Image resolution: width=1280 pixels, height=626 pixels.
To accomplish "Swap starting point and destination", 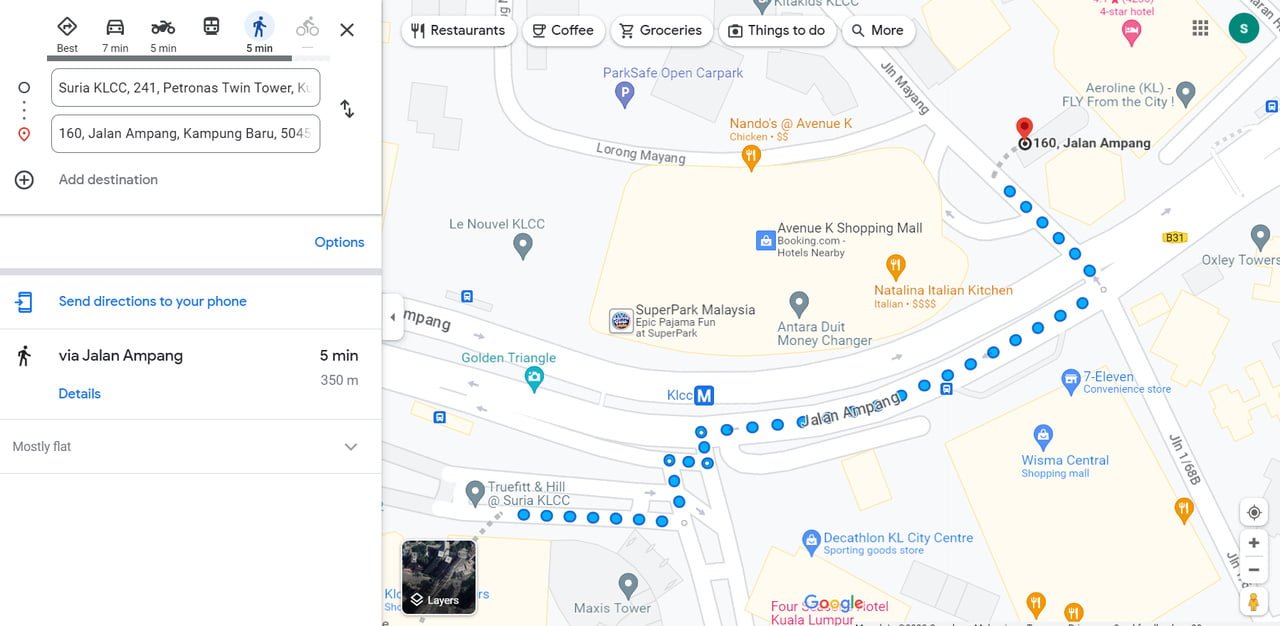I will [x=347, y=109].
